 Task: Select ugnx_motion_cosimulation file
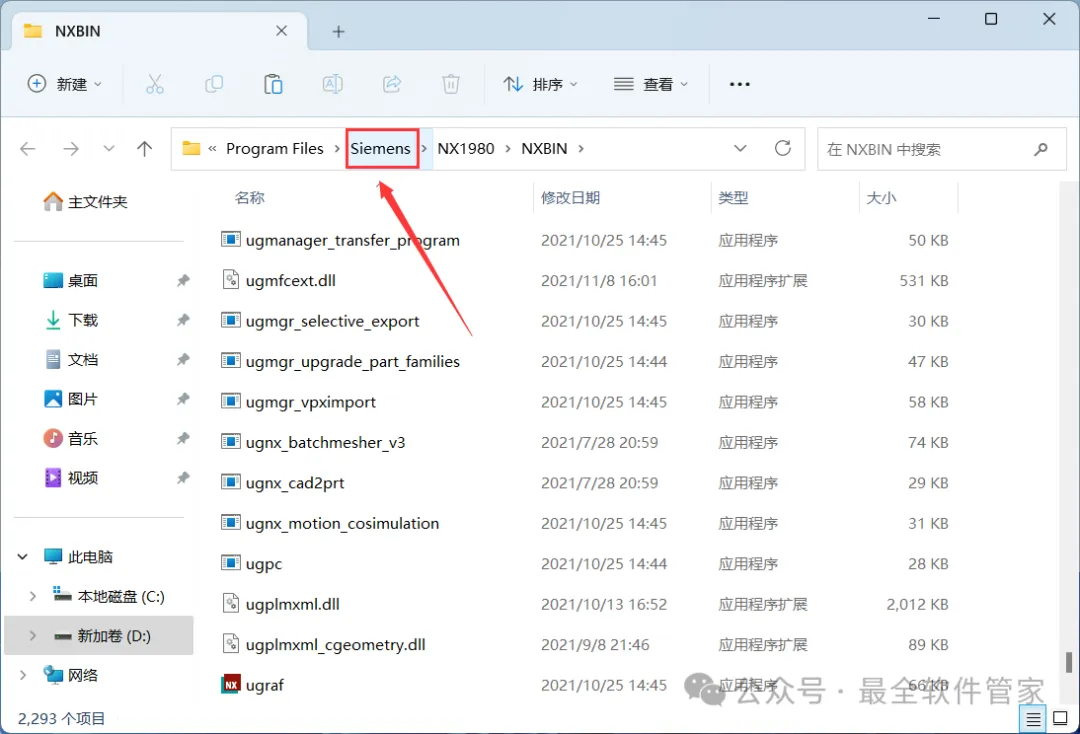click(x=342, y=523)
